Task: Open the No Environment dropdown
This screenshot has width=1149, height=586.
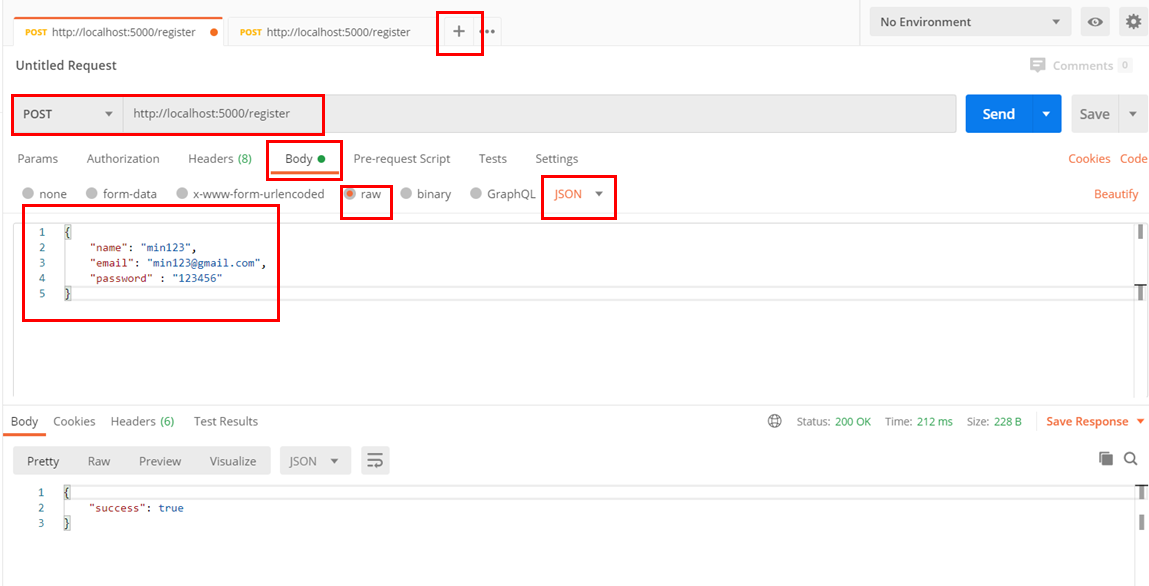Action: 968,21
